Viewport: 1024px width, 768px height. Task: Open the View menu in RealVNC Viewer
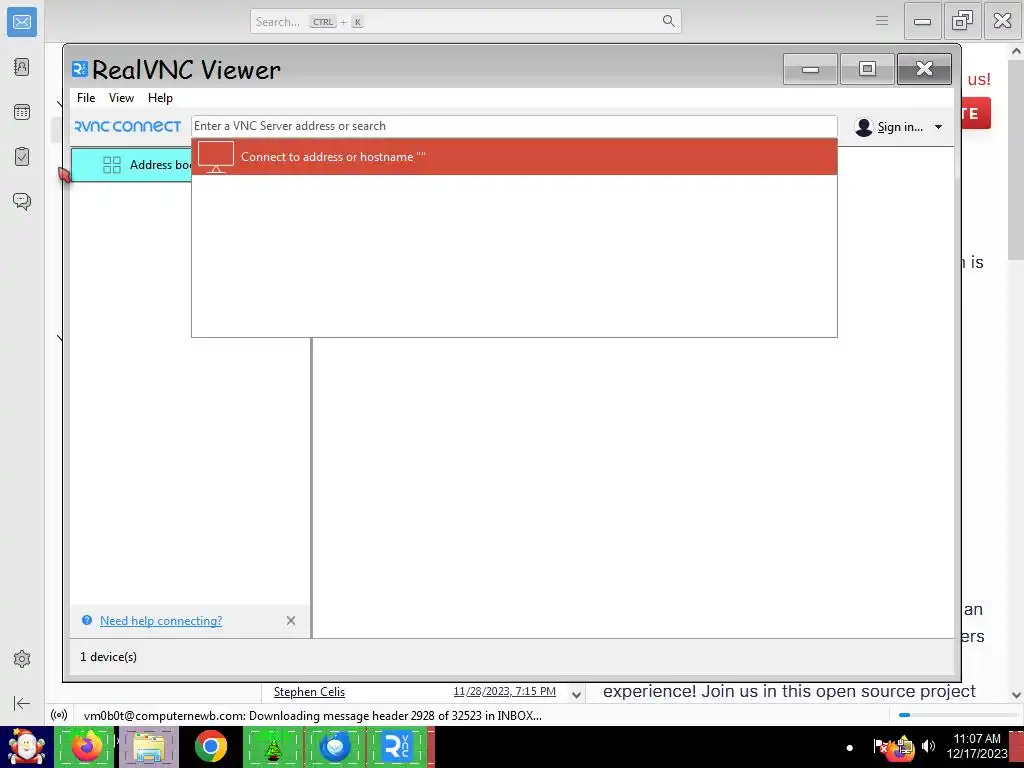121,98
